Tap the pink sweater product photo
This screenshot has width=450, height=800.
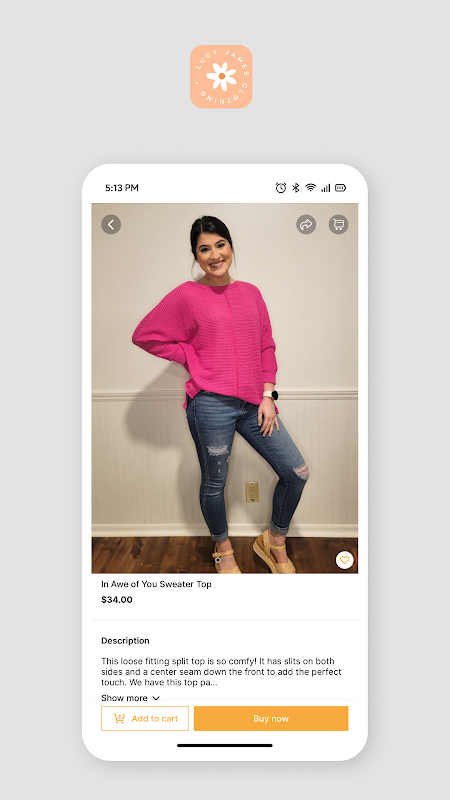pyautogui.click(x=224, y=388)
